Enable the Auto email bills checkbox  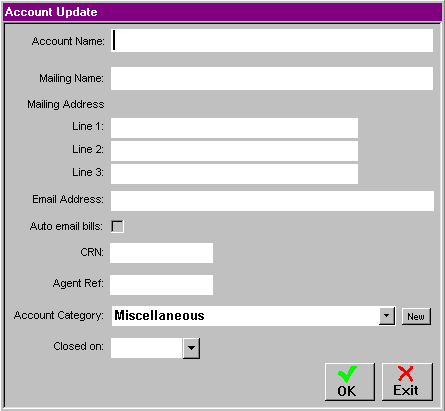pyautogui.click(x=117, y=226)
